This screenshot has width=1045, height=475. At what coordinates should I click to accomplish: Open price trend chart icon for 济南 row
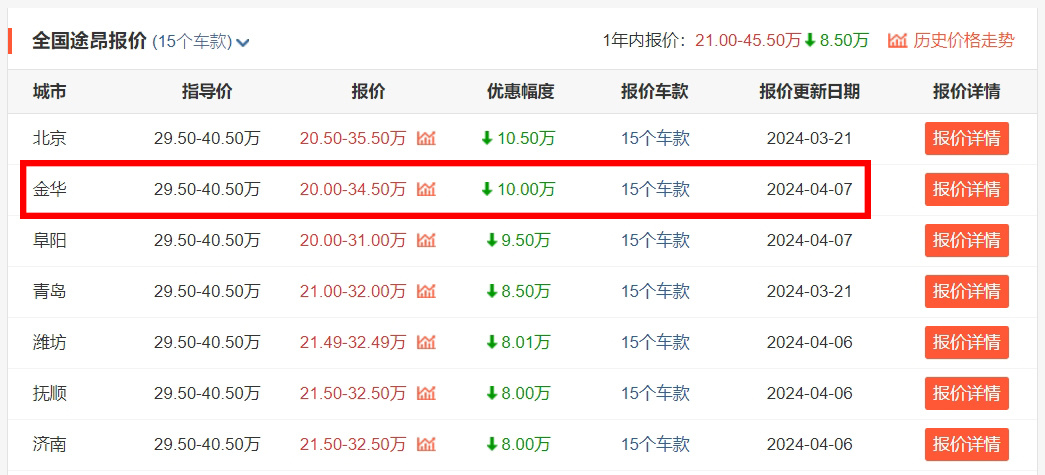coord(426,444)
